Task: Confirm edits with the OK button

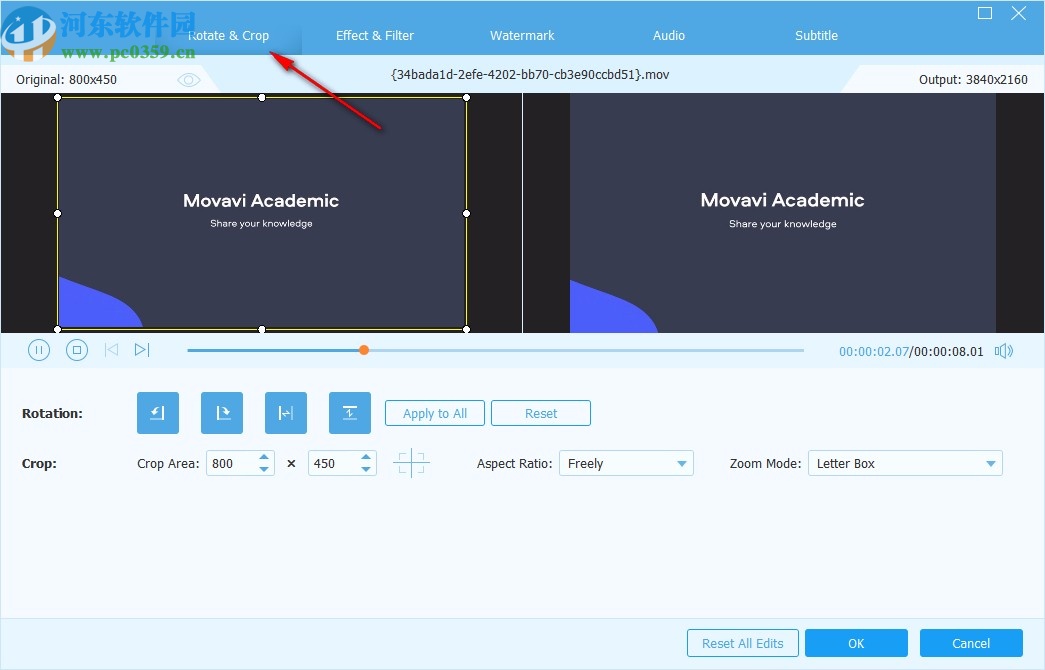Action: 856,643
